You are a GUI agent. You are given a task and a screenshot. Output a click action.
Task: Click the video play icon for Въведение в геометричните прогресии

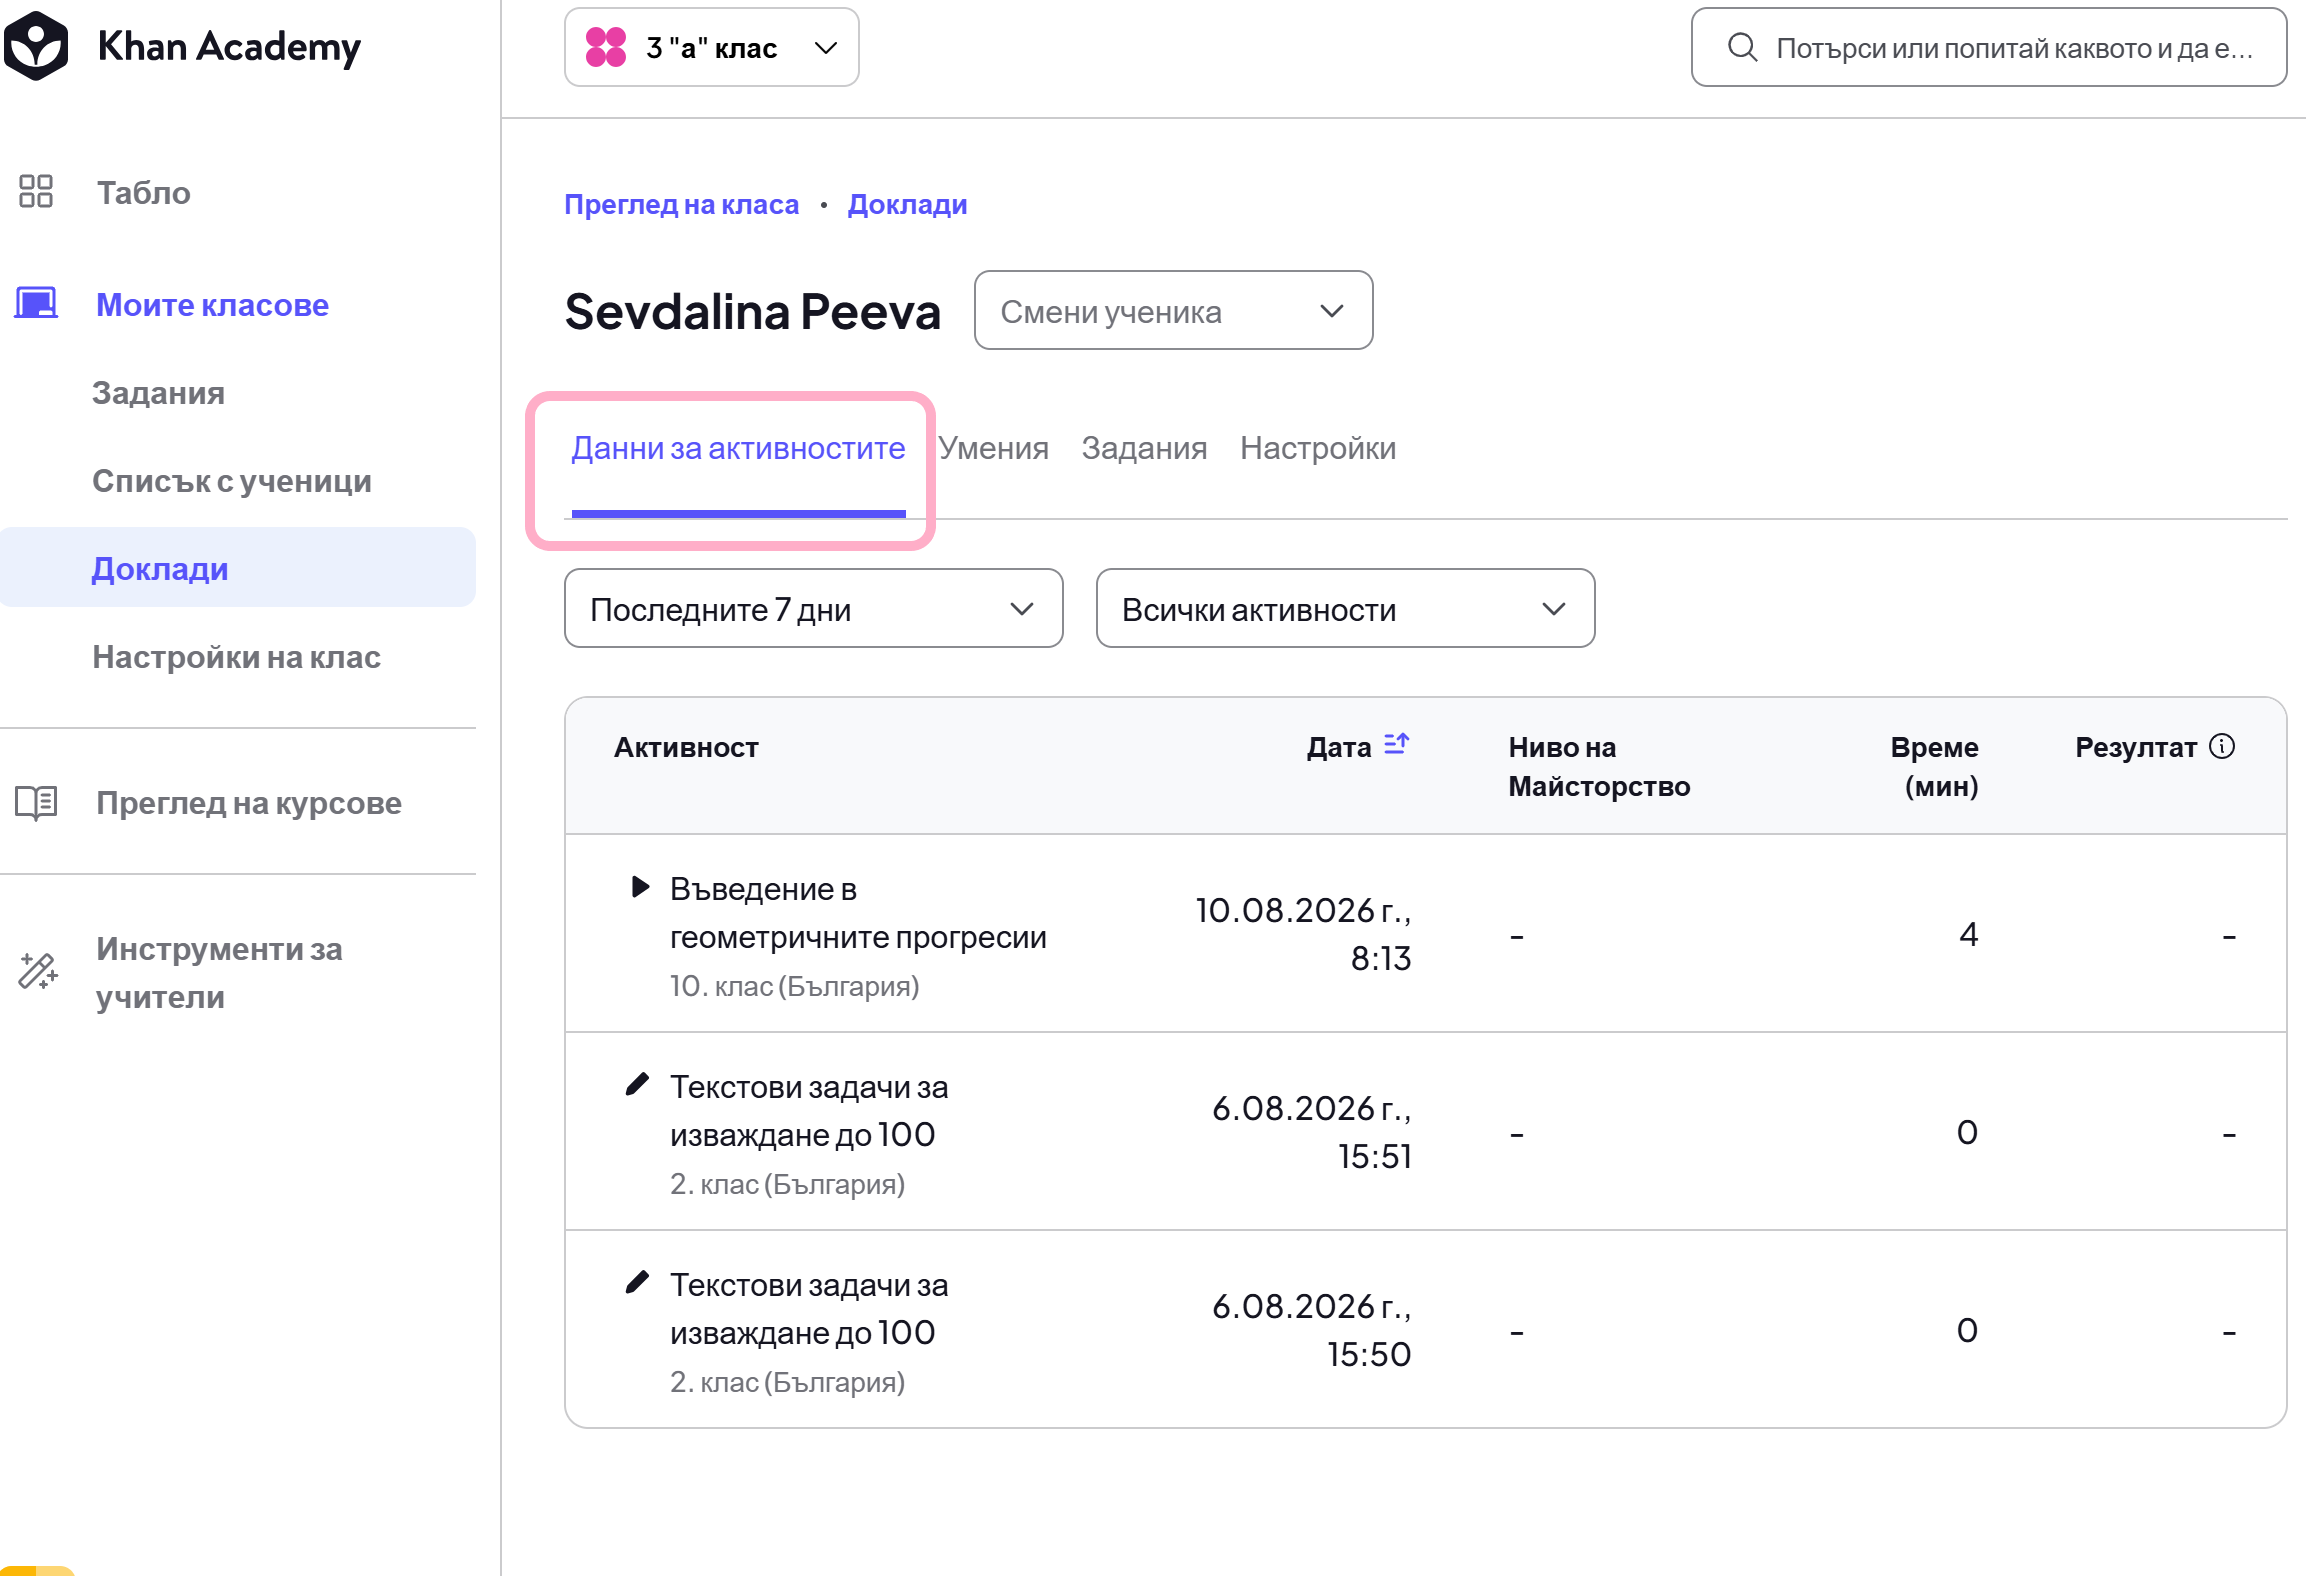click(x=640, y=886)
